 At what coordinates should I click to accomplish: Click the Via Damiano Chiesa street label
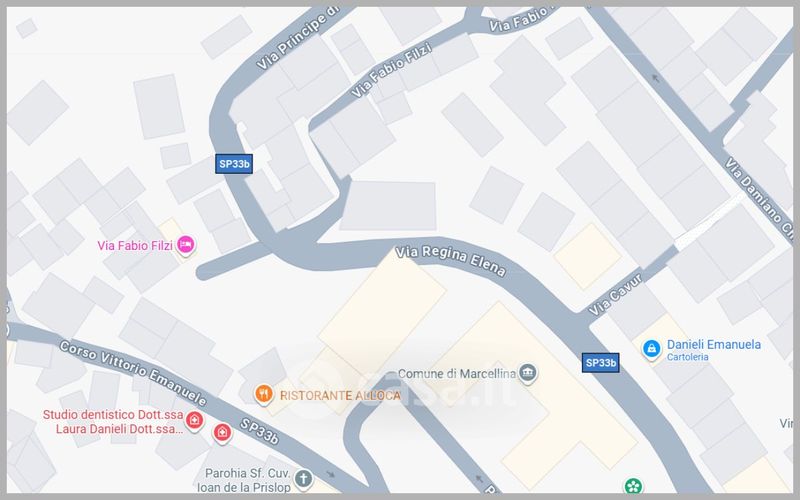[x=759, y=196]
